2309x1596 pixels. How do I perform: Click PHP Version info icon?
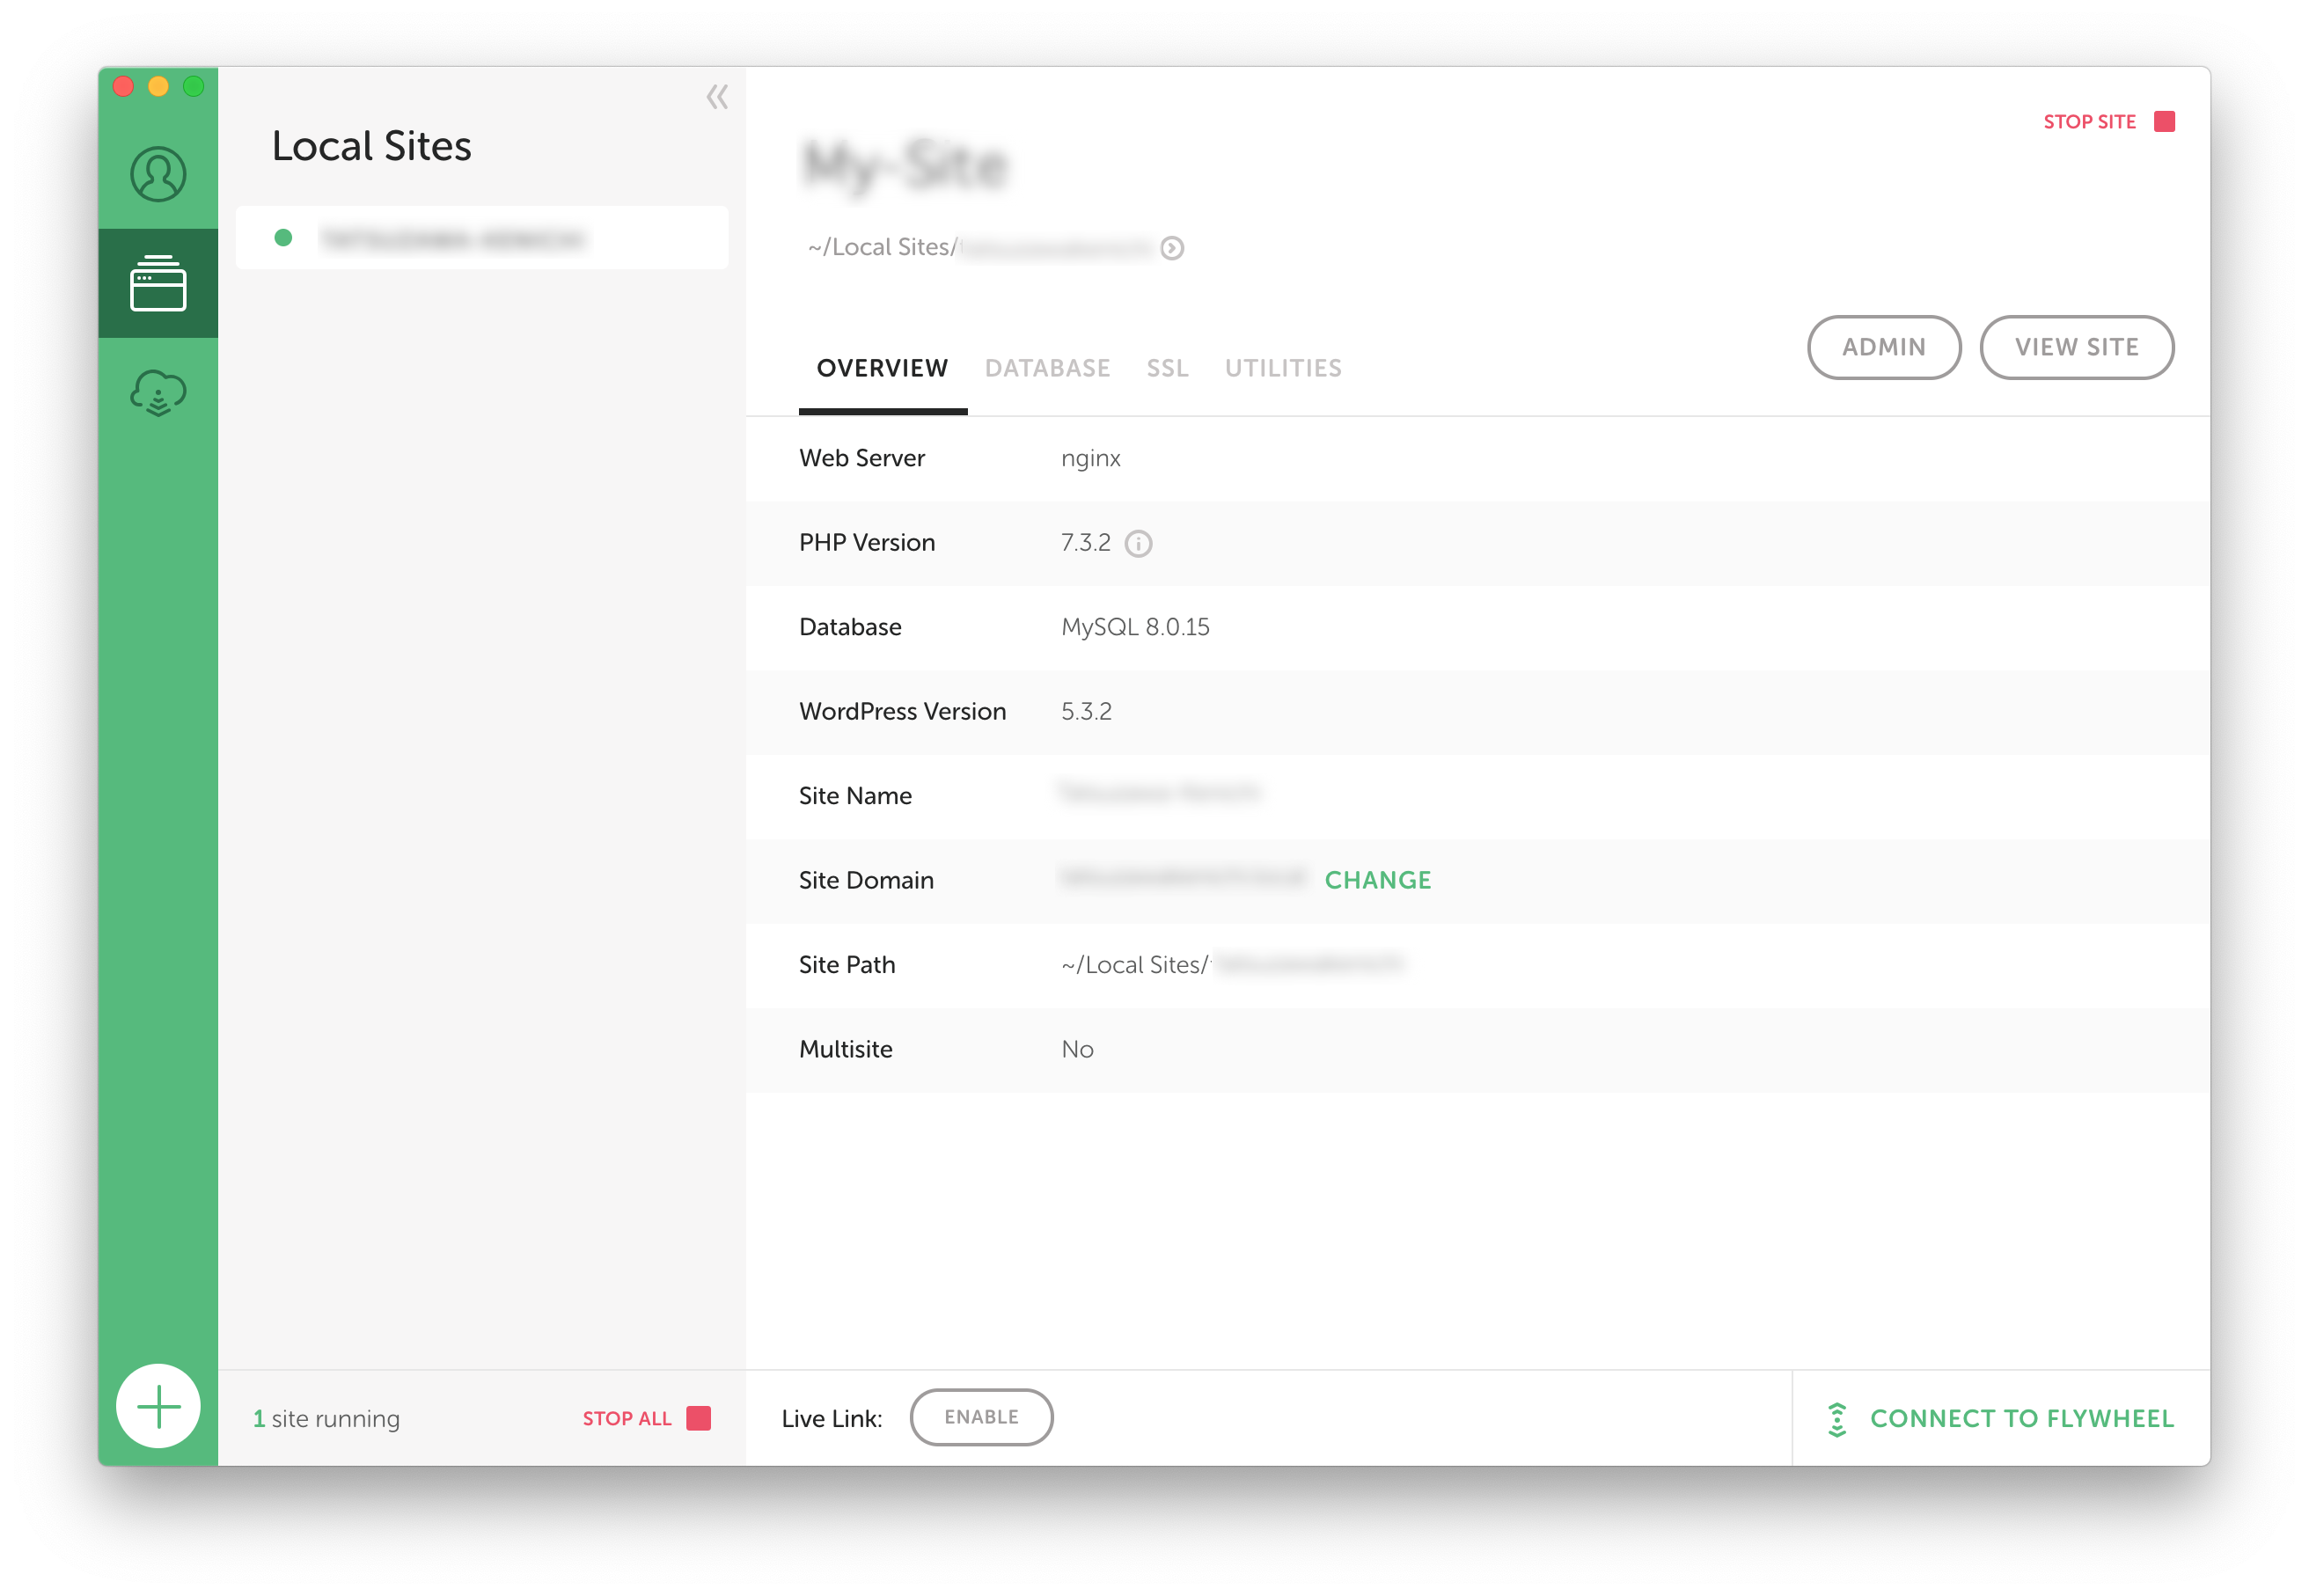point(1138,544)
